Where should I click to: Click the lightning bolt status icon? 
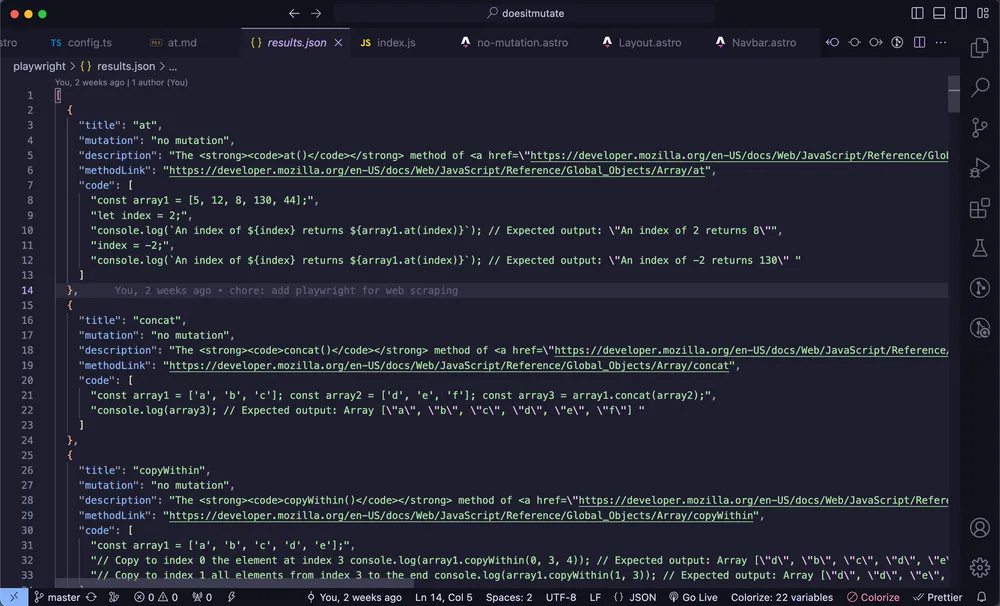click(x=232, y=597)
